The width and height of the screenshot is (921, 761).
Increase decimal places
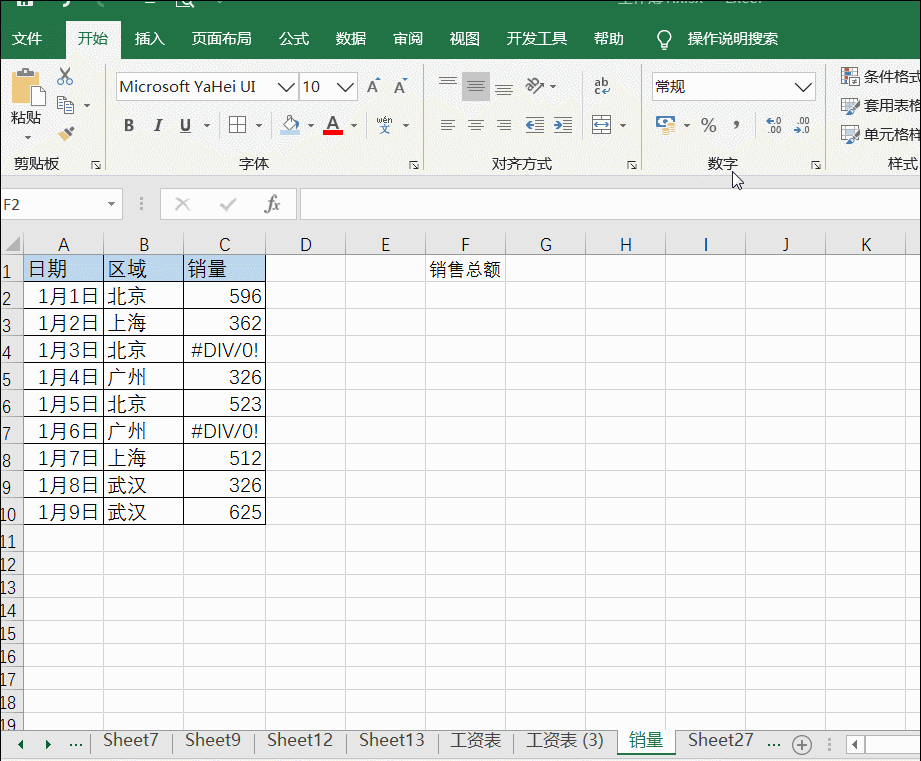[x=774, y=124]
